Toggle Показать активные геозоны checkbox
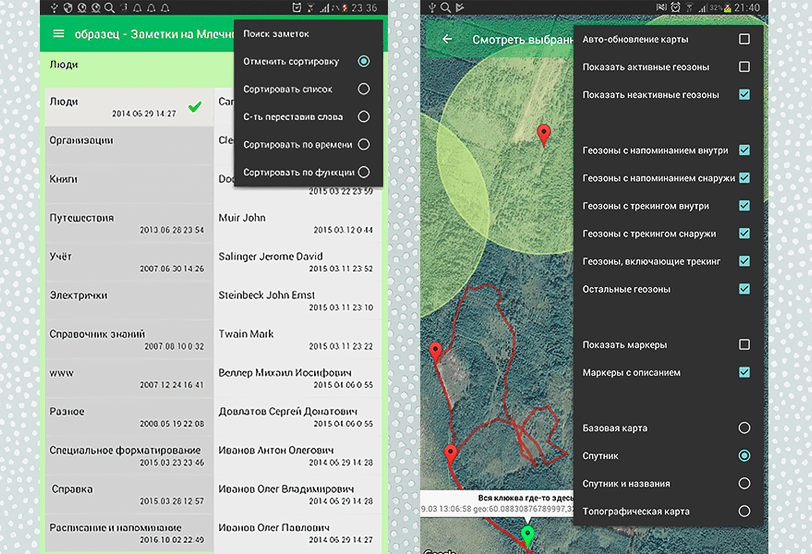The image size is (812, 554). coord(743,67)
